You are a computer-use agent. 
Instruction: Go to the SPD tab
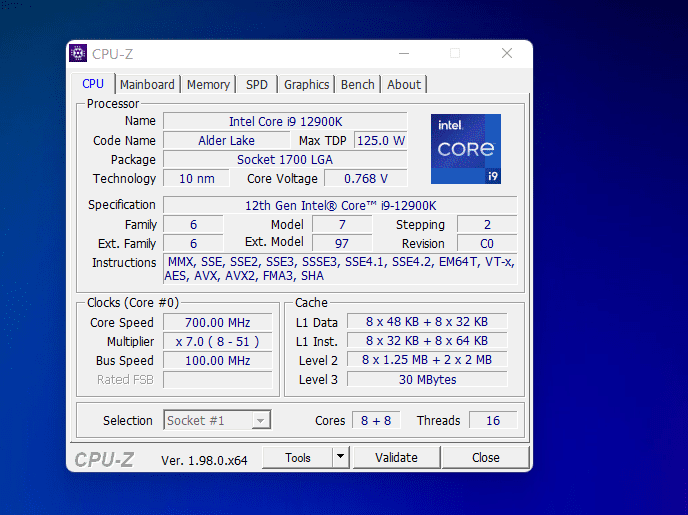[x=257, y=84]
